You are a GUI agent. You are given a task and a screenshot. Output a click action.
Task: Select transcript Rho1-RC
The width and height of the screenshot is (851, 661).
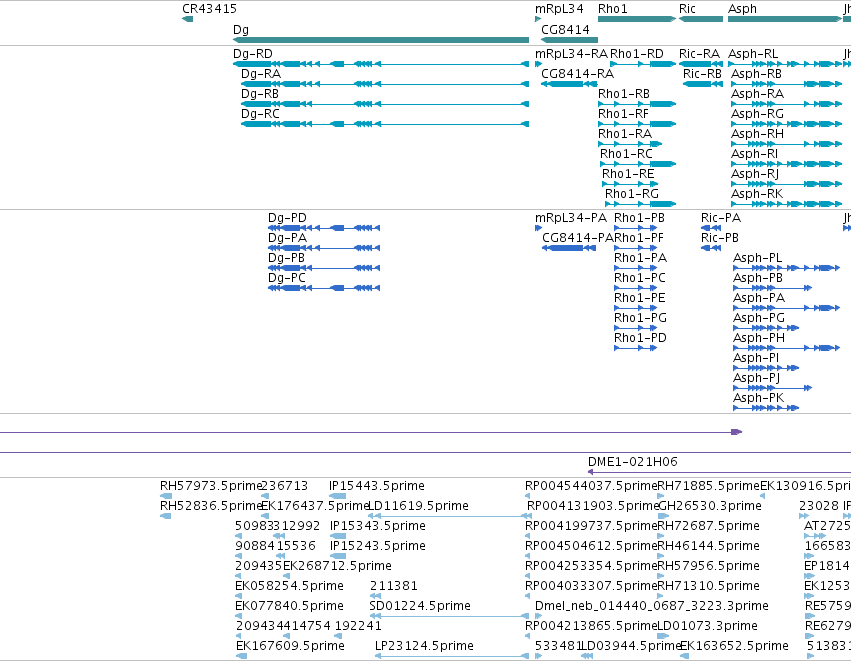pos(638,164)
